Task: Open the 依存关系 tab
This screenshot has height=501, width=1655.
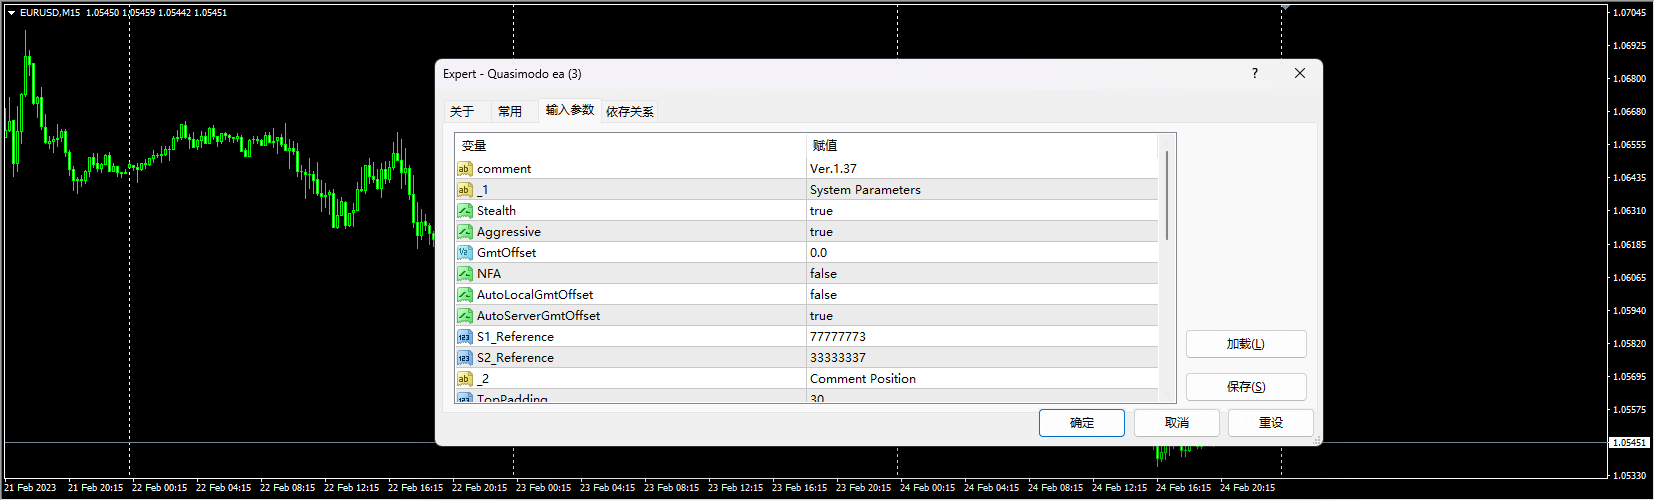Action: (630, 111)
